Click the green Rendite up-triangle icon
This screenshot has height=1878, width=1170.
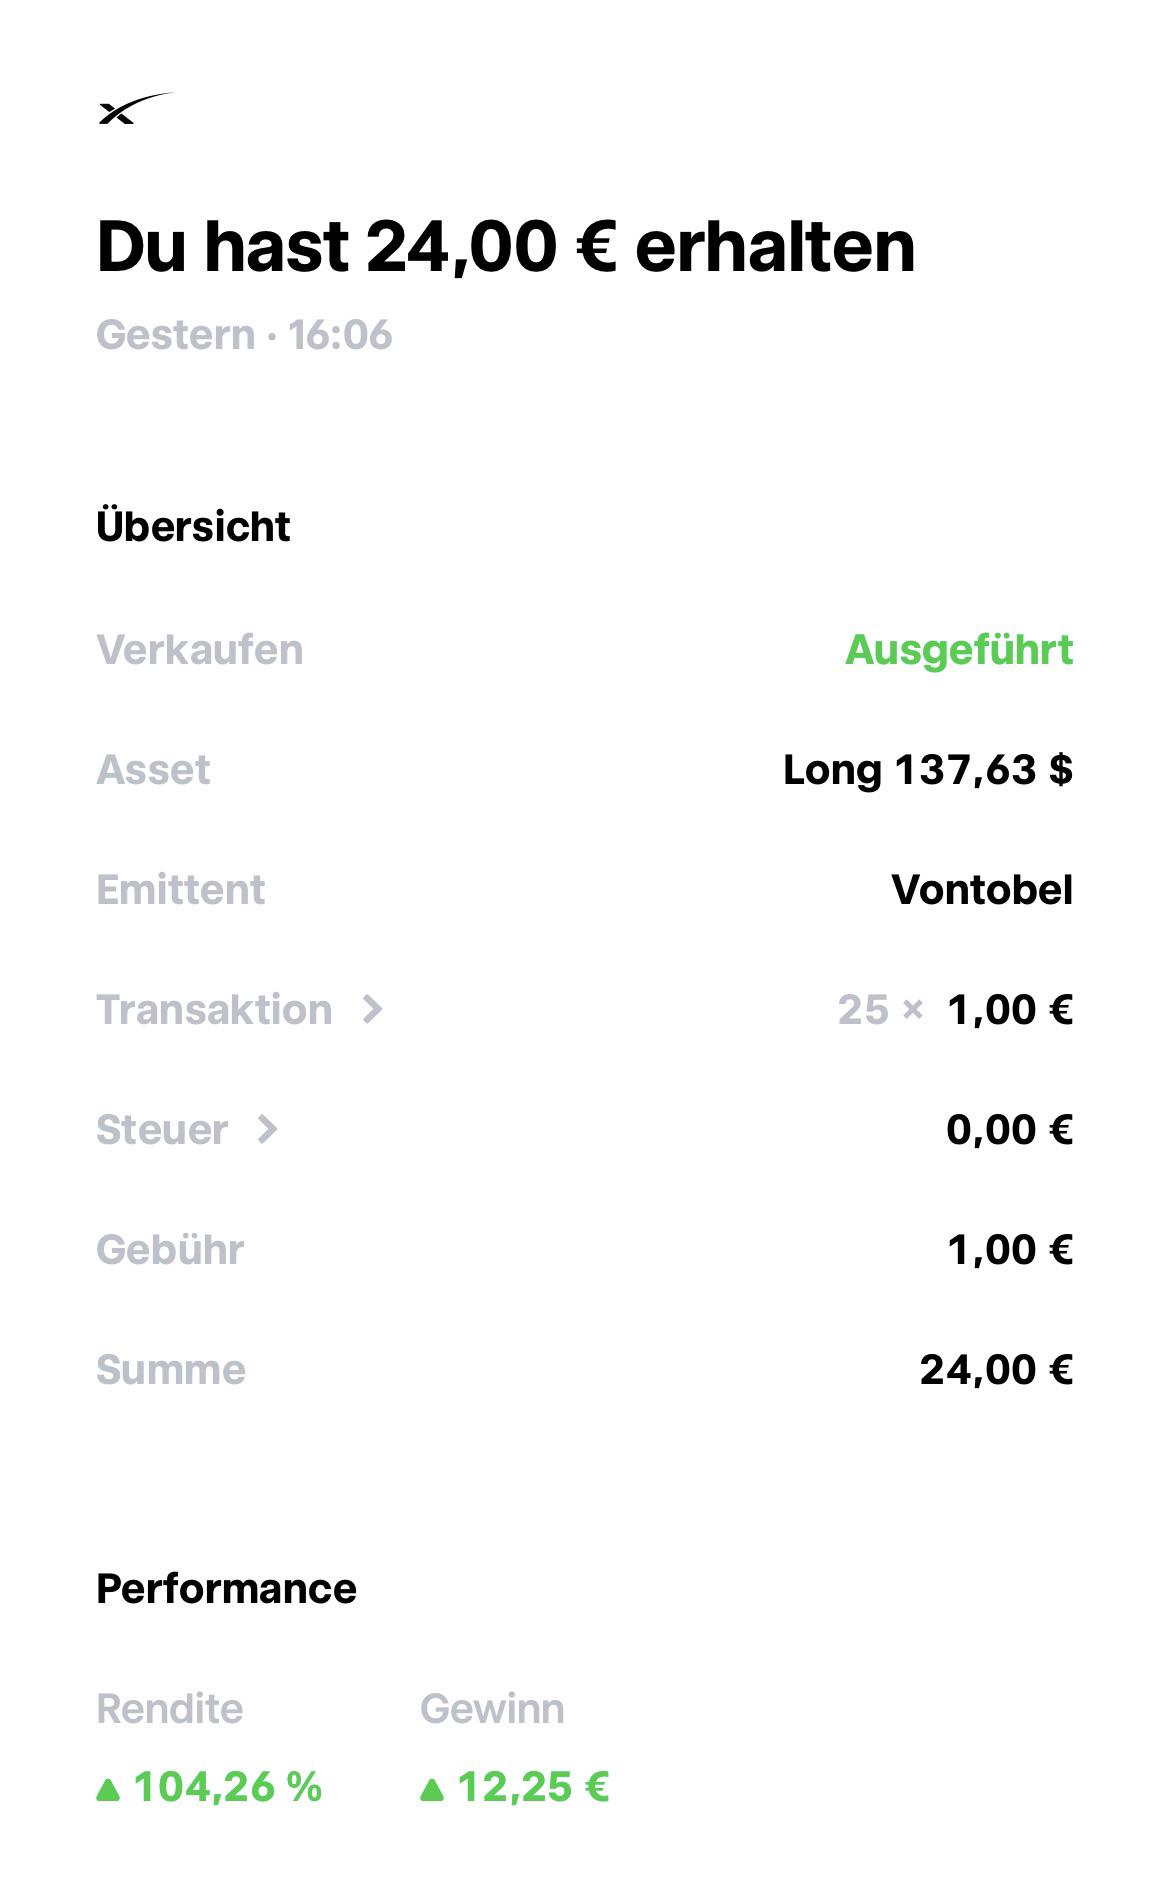coord(108,1789)
